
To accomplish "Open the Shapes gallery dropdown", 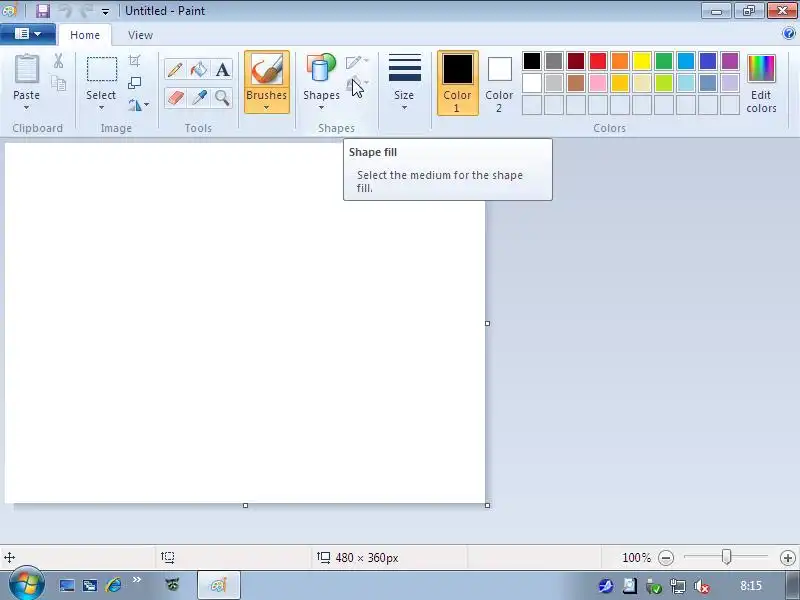I will pyautogui.click(x=321, y=108).
